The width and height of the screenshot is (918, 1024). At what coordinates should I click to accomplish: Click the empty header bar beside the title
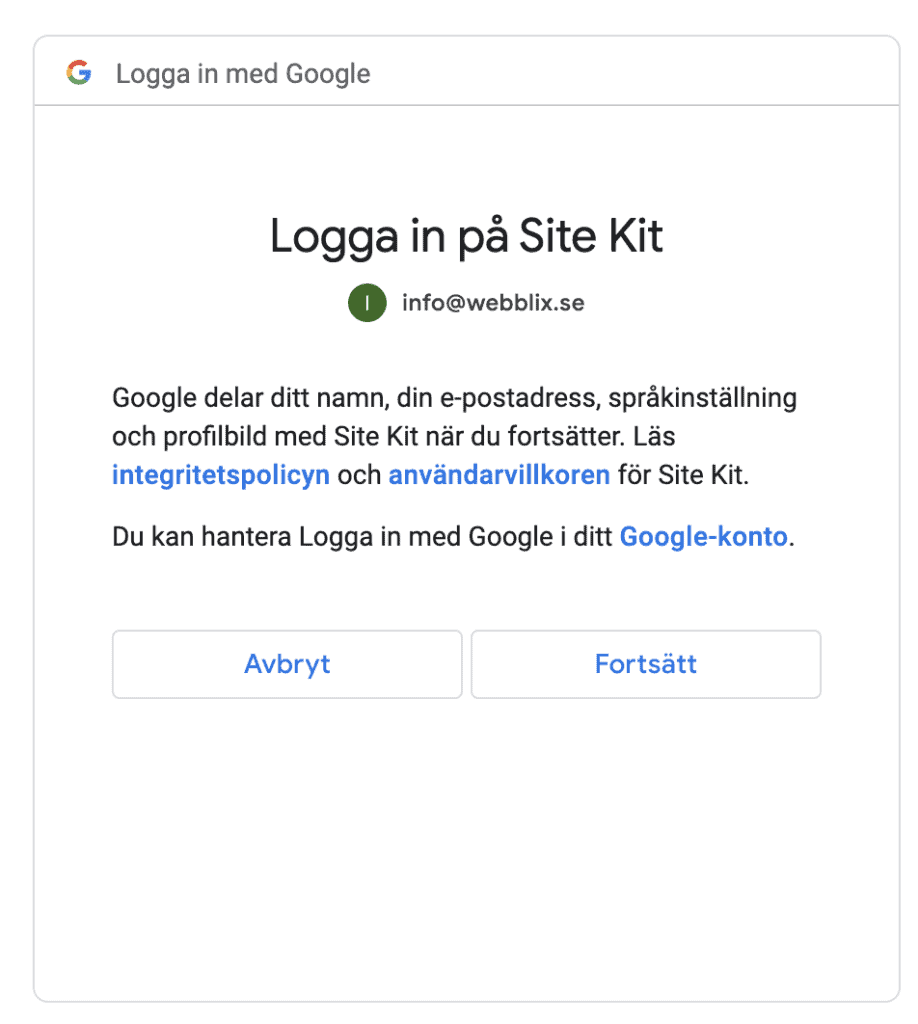(633, 72)
